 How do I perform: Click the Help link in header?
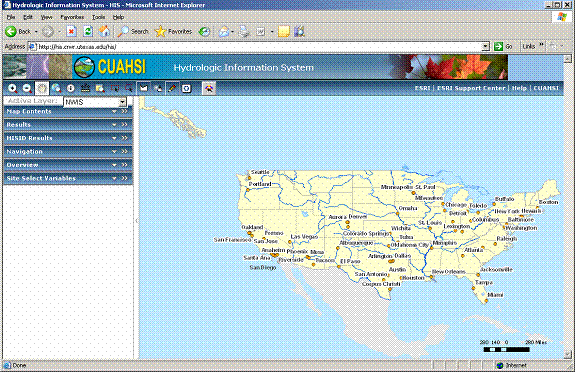pos(519,88)
